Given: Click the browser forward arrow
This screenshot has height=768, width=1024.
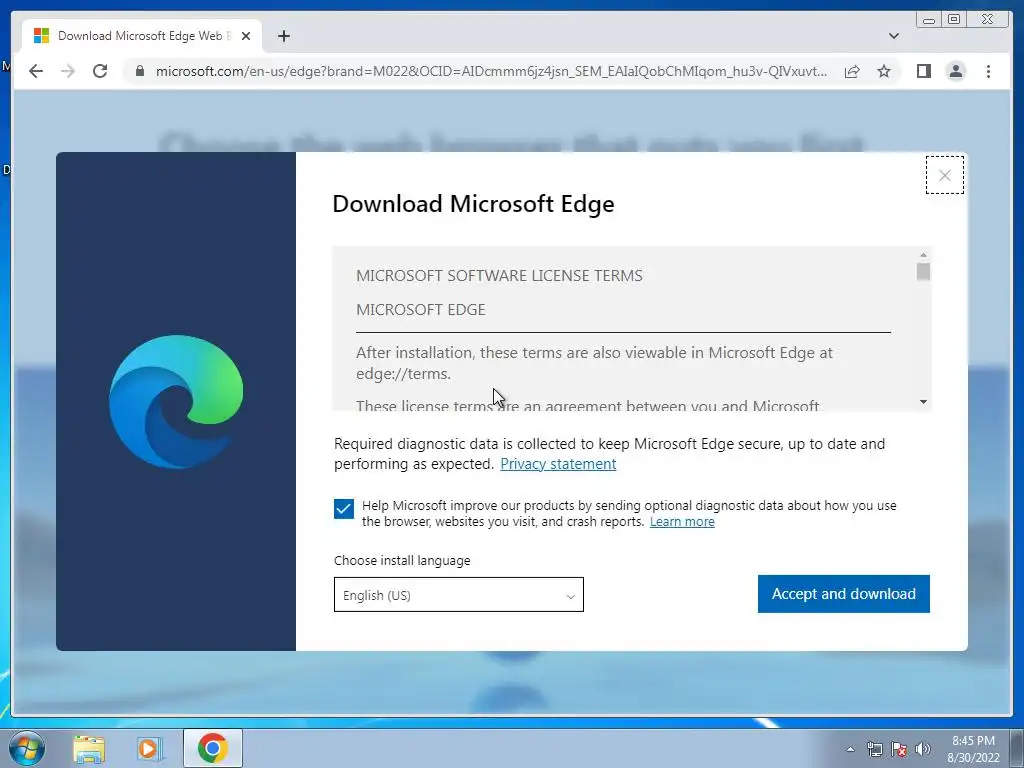Looking at the screenshot, I should pos(68,71).
